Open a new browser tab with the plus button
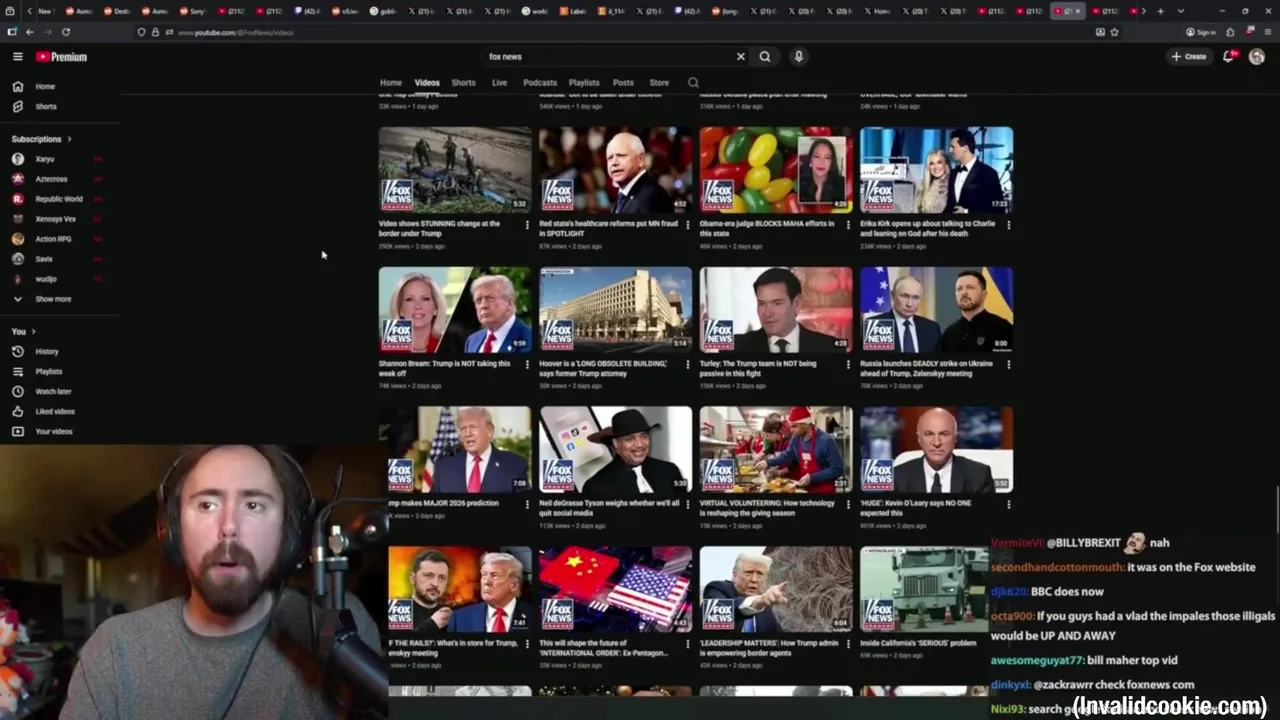1280x720 pixels. tap(1160, 11)
